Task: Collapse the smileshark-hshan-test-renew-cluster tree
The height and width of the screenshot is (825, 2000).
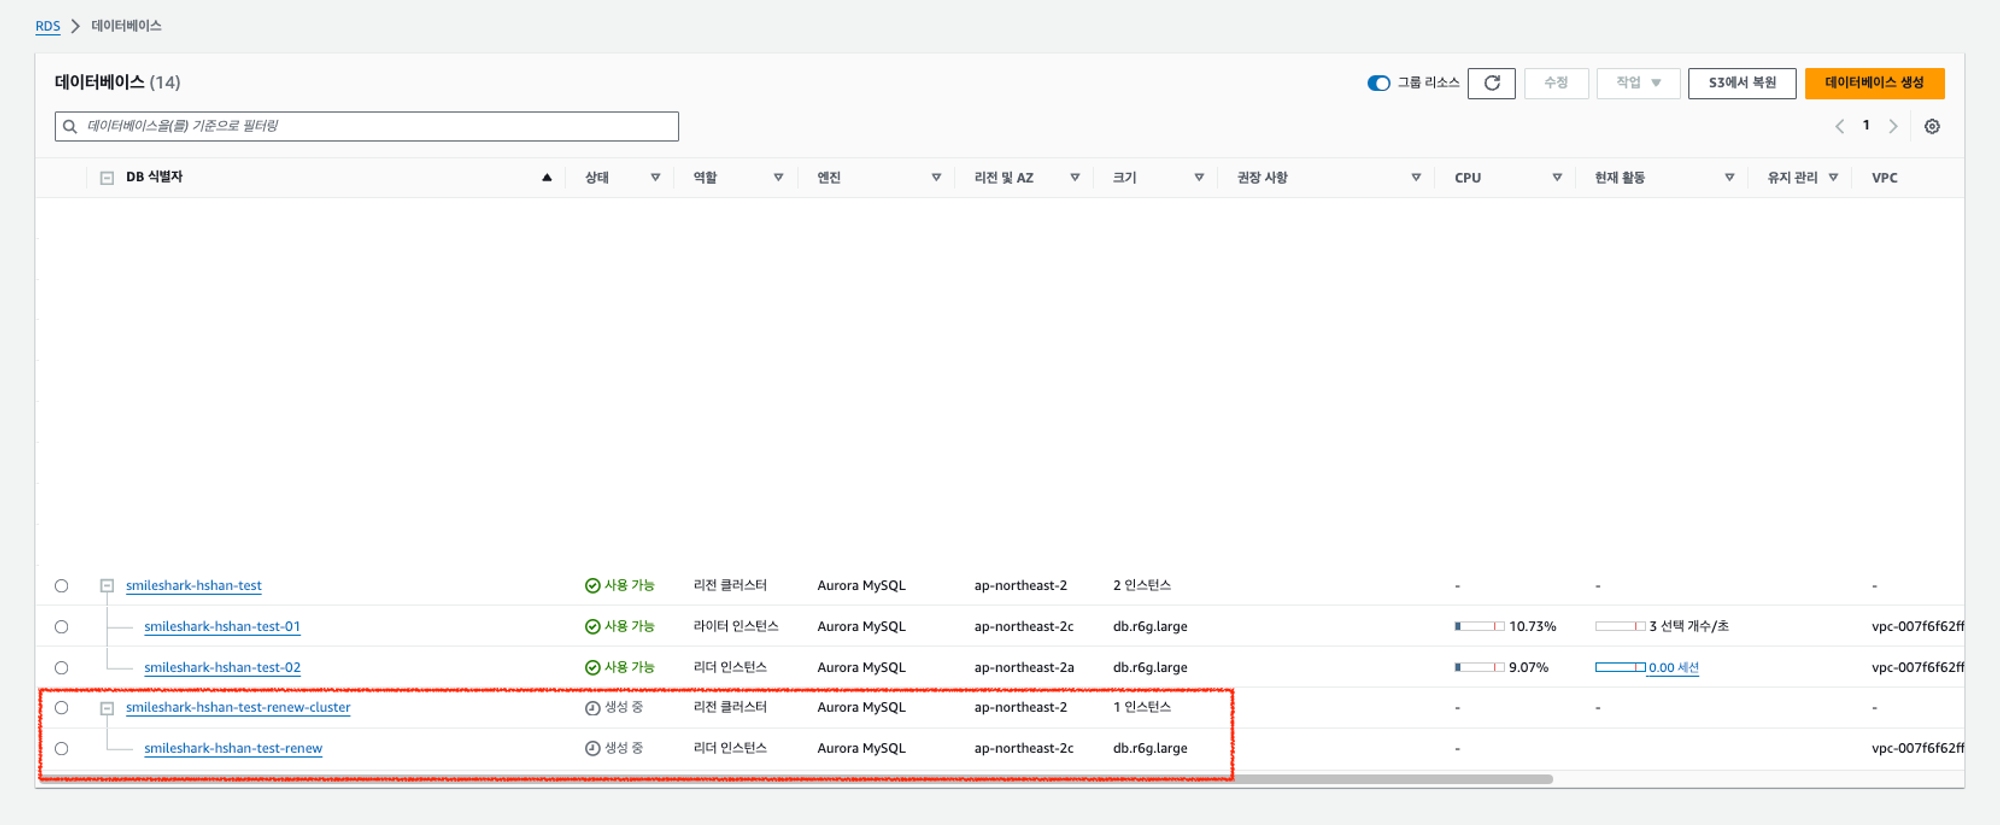Action: pyautogui.click(x=107, y=708)
